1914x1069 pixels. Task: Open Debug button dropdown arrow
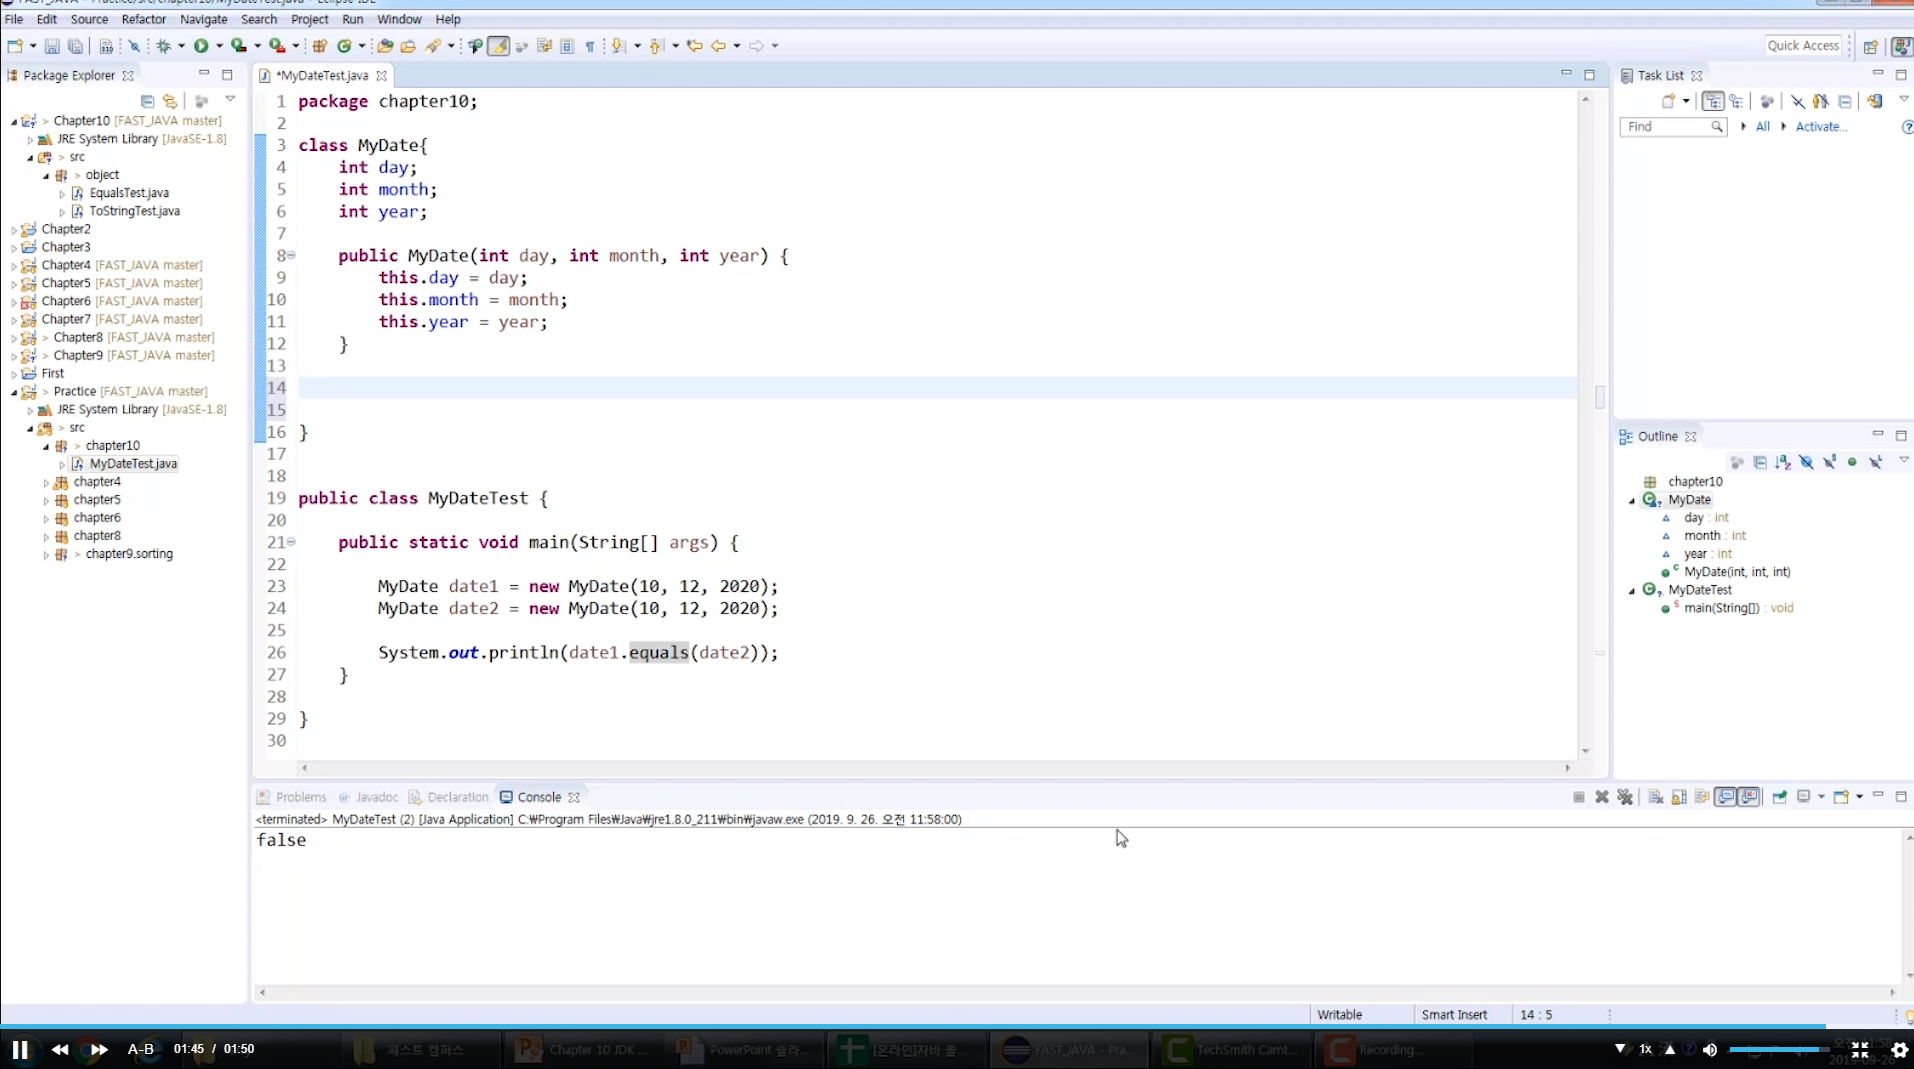[181, 46]
